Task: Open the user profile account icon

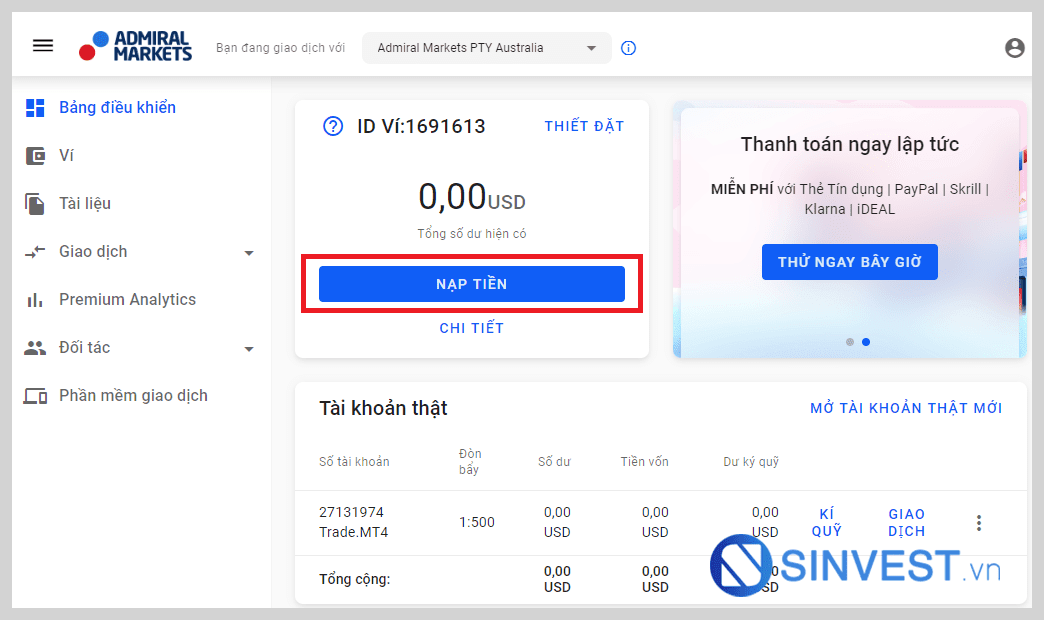Action: click(x=1015, y=48)
